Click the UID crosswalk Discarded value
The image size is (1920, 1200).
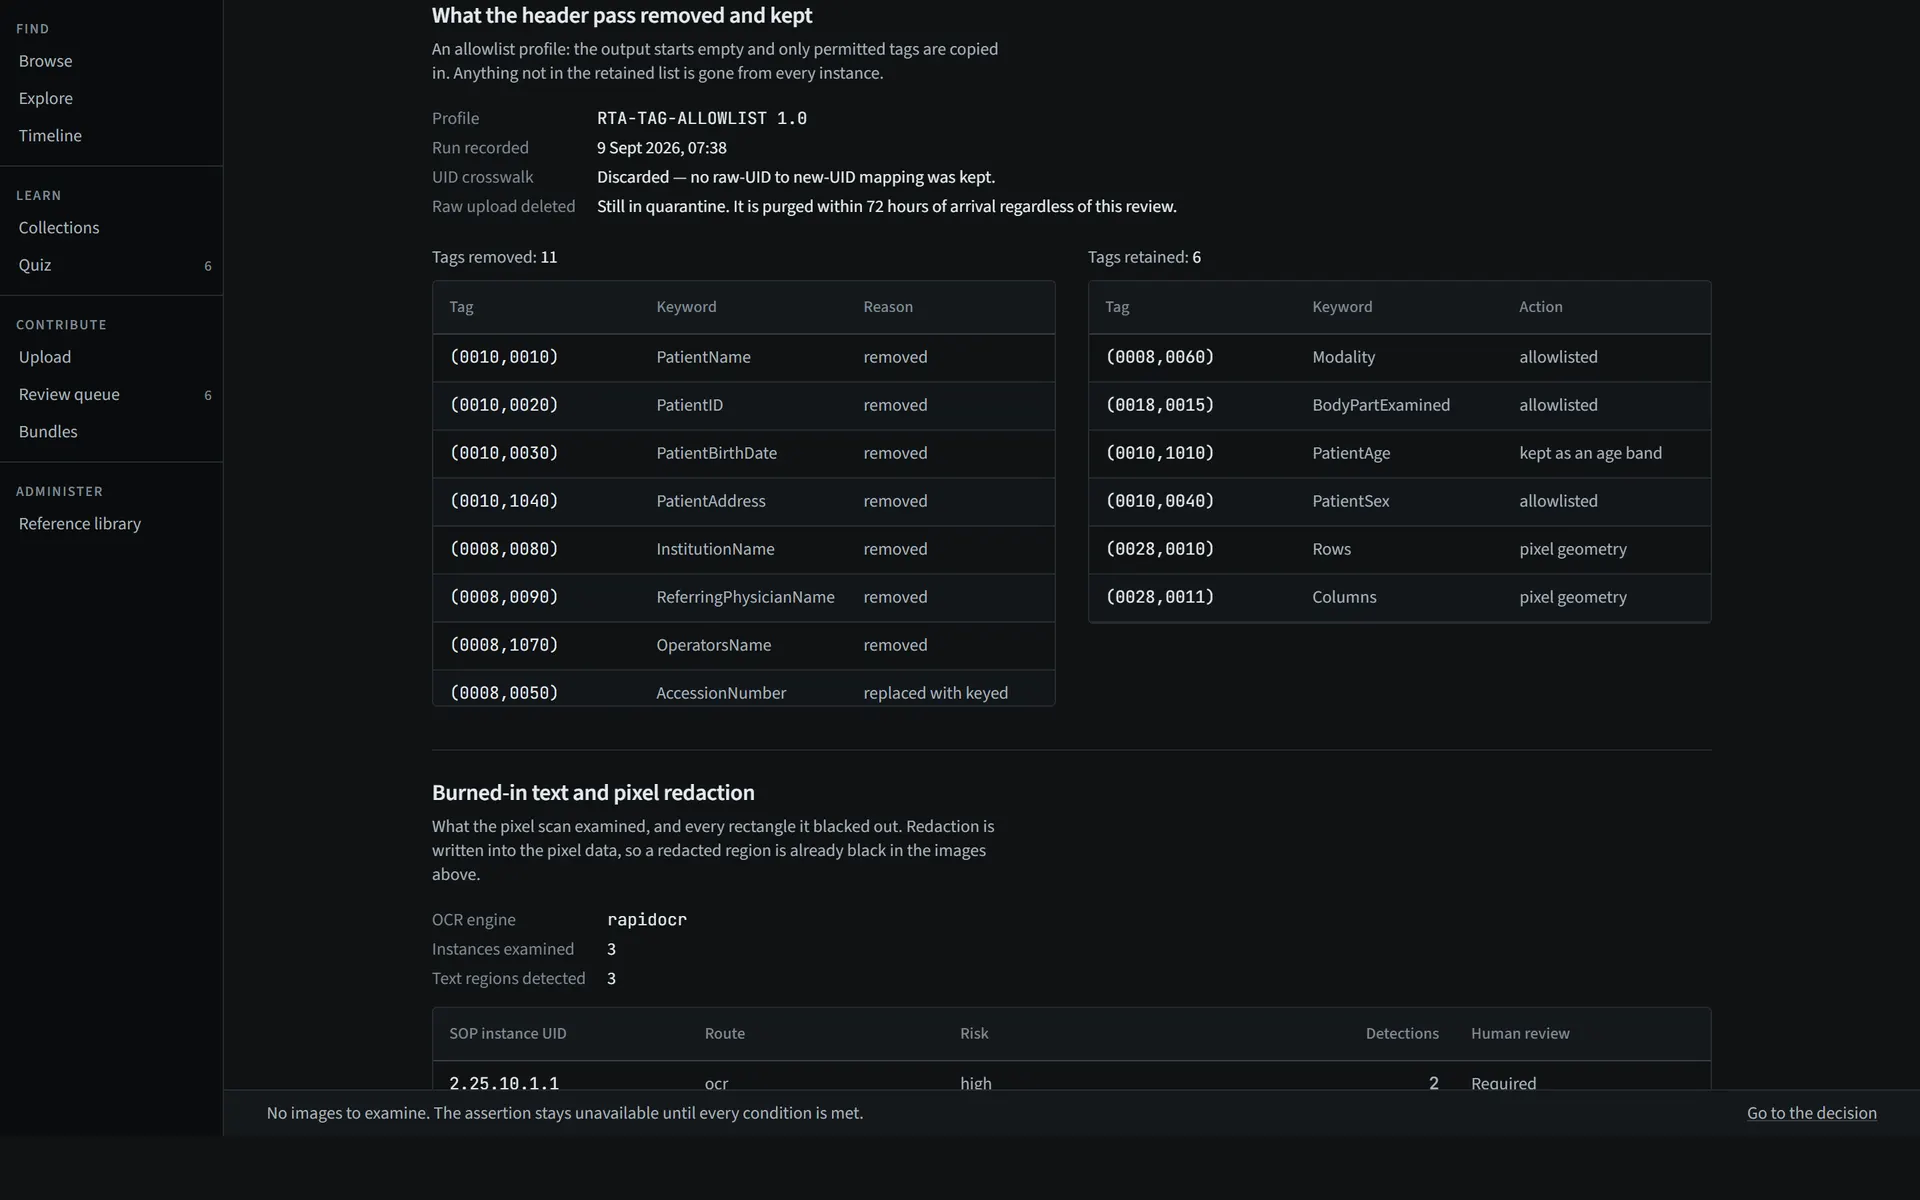(796, 177)
